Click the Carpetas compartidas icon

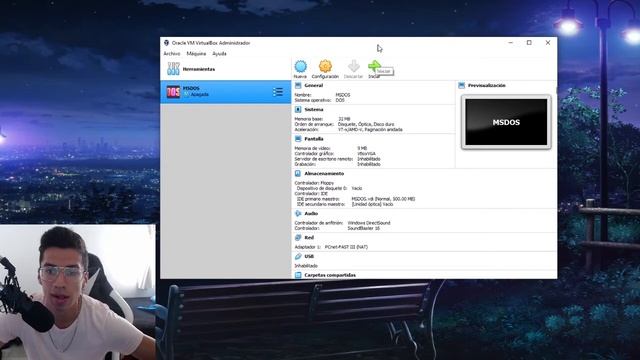[298, 275]
